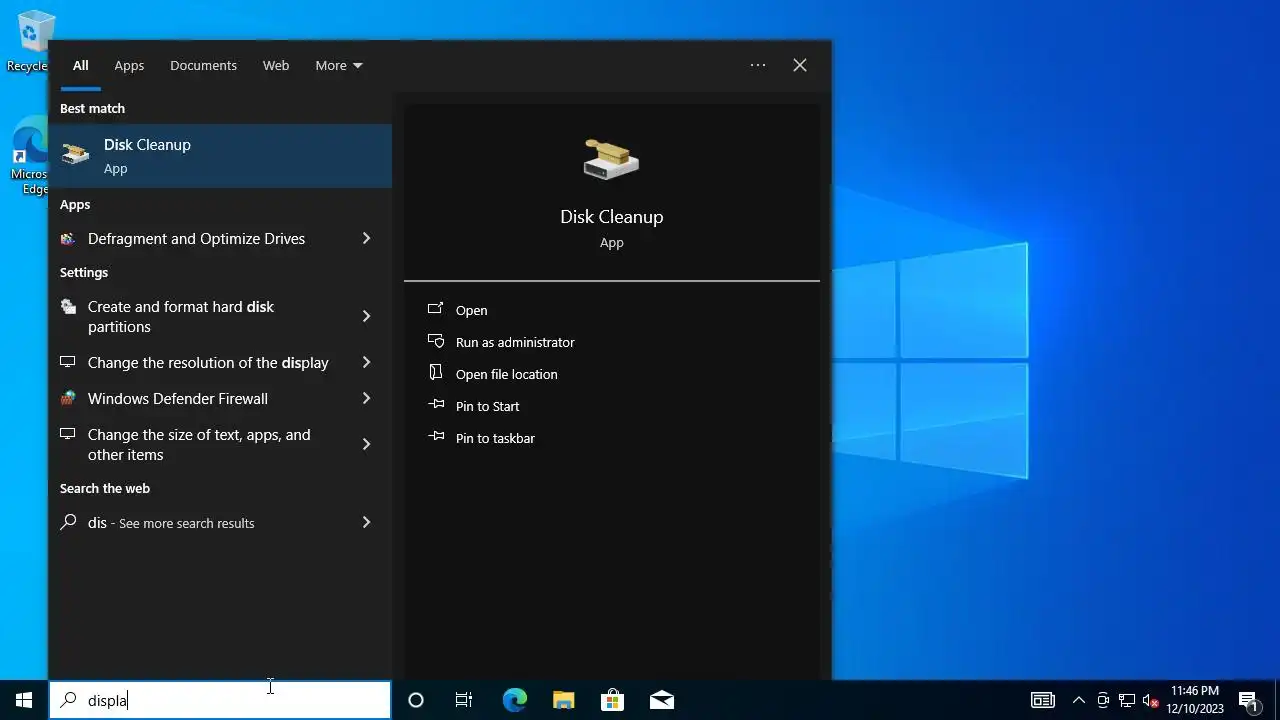Image resolution: width=1280 pixels, height=720 pixels.
Task: Click the display resolution monitor icon
Action: coord(68,362)
